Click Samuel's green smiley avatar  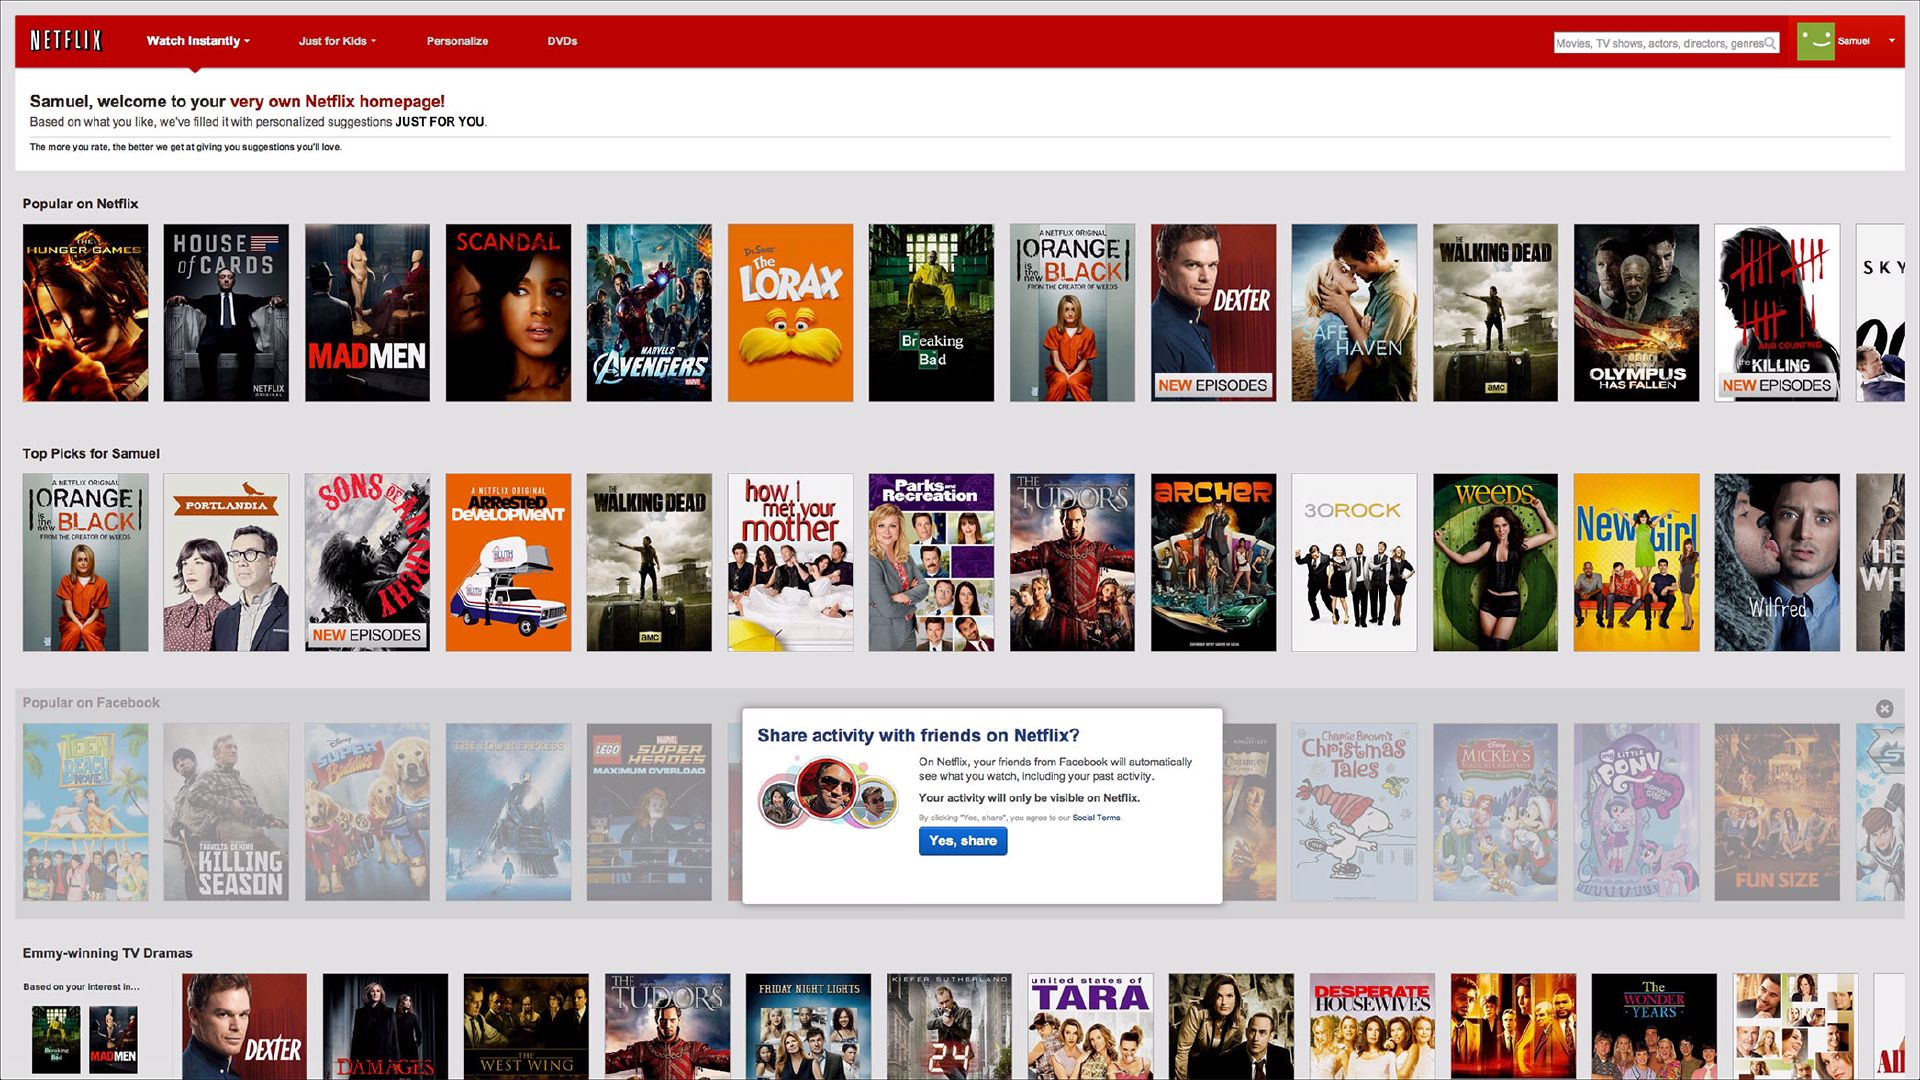(x=1815, y=41)
